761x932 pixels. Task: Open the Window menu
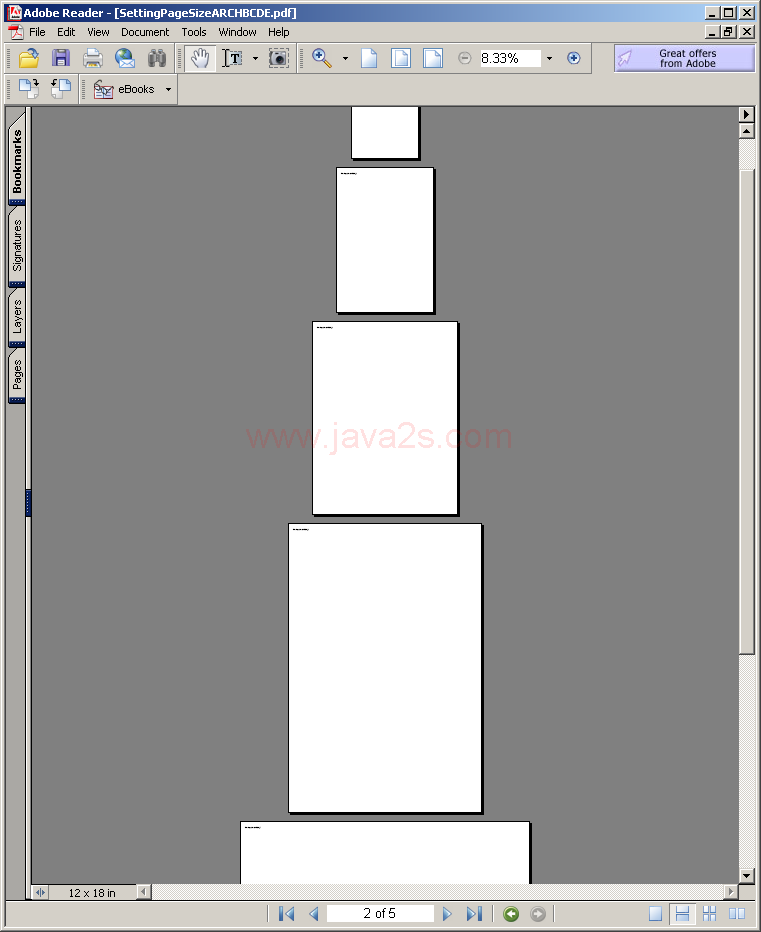[237, 32]
